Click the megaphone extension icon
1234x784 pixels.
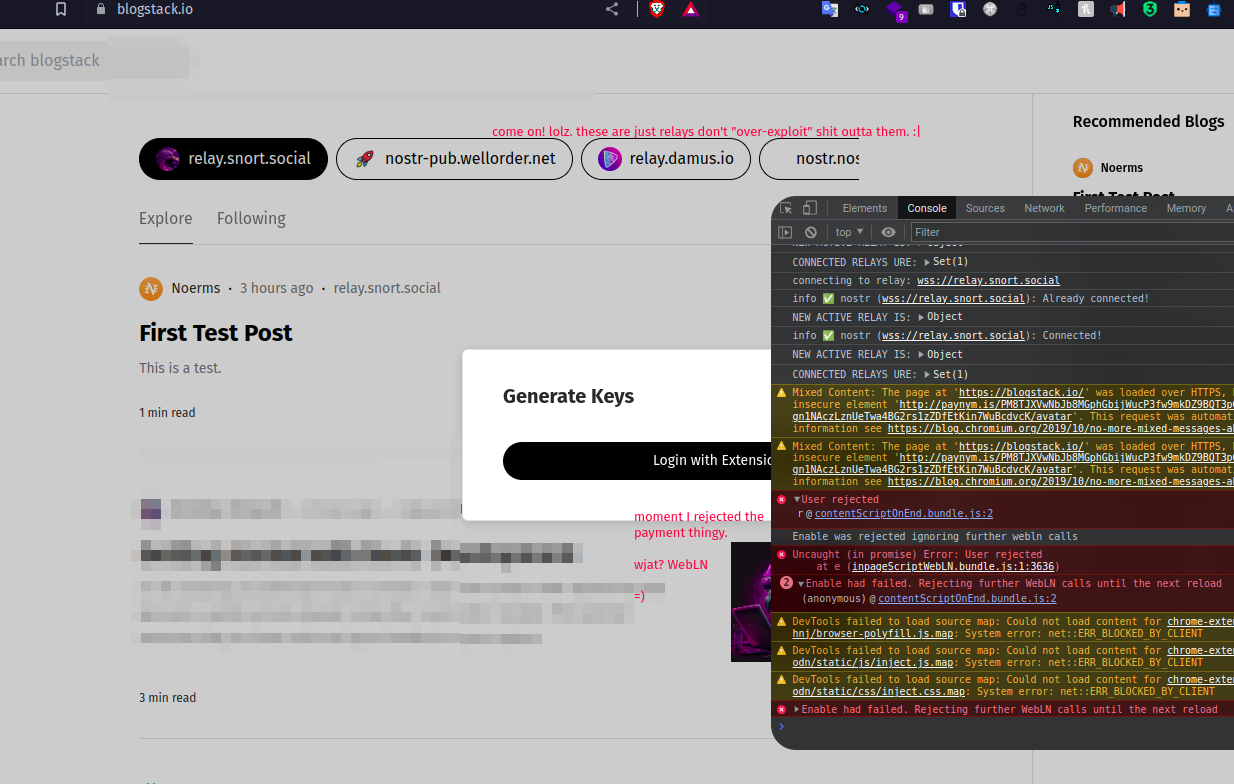click(x=1118, y=9)
